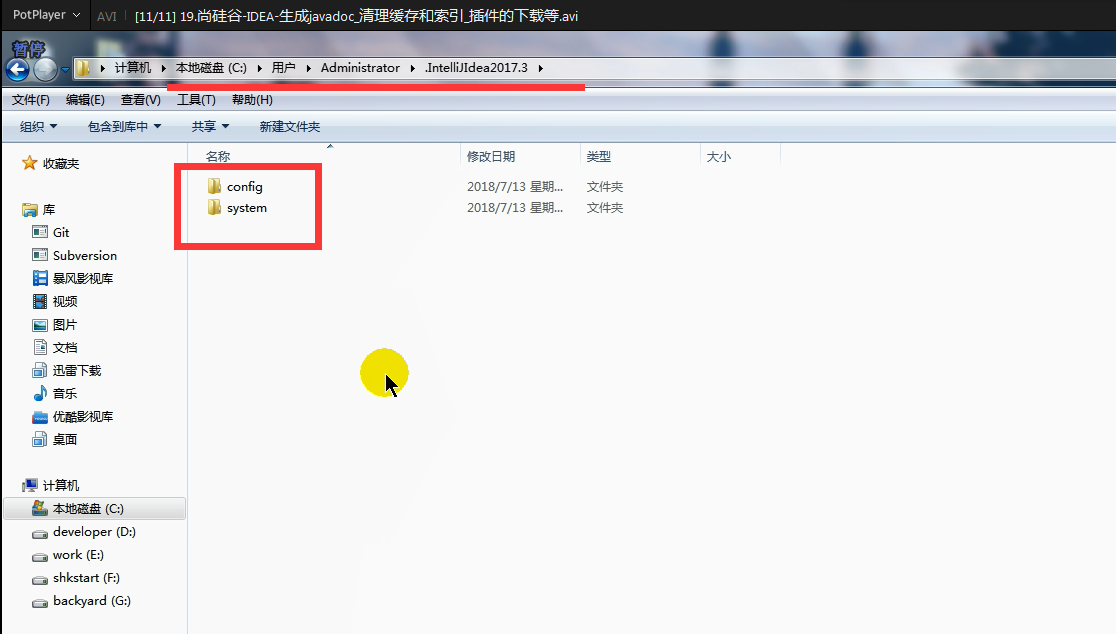Click the AVI format label in PotPlayer title
Viewport: 1116px width, 634px height.
[107, 16]
